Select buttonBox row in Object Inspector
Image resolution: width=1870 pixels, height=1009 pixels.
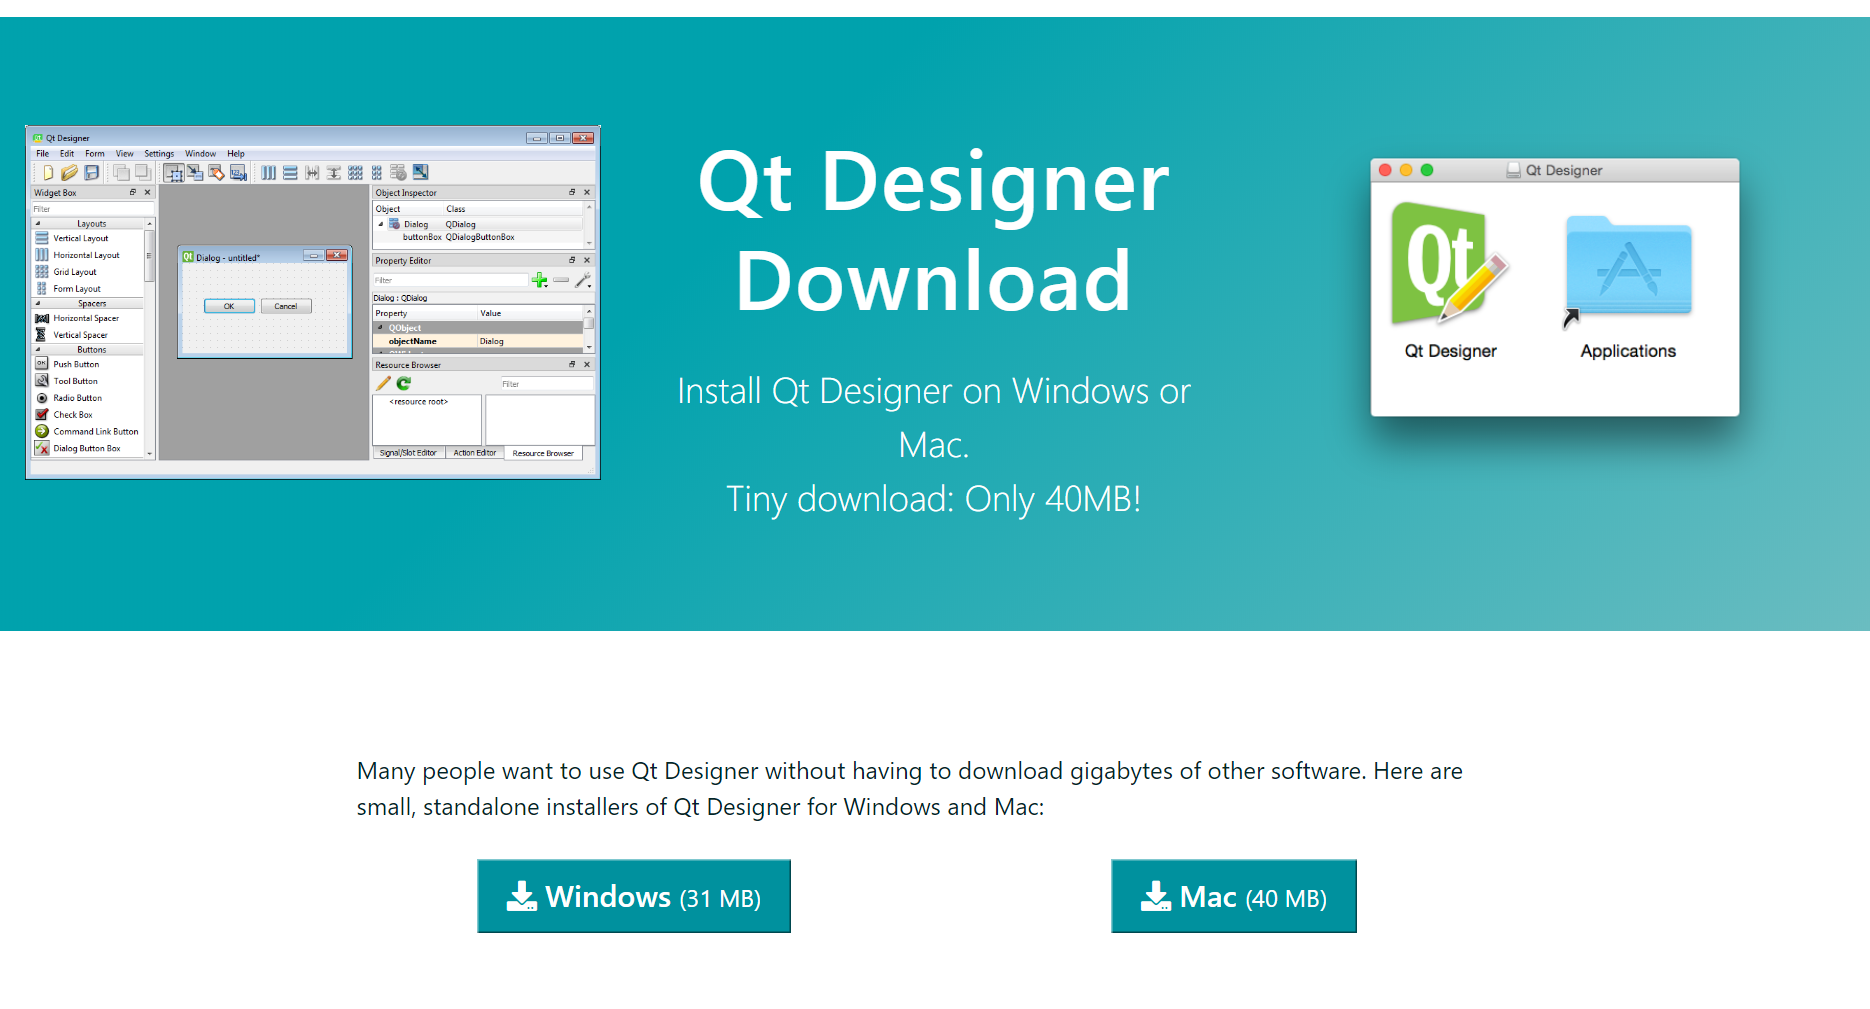pyautogui.click(x=478, y=237)
